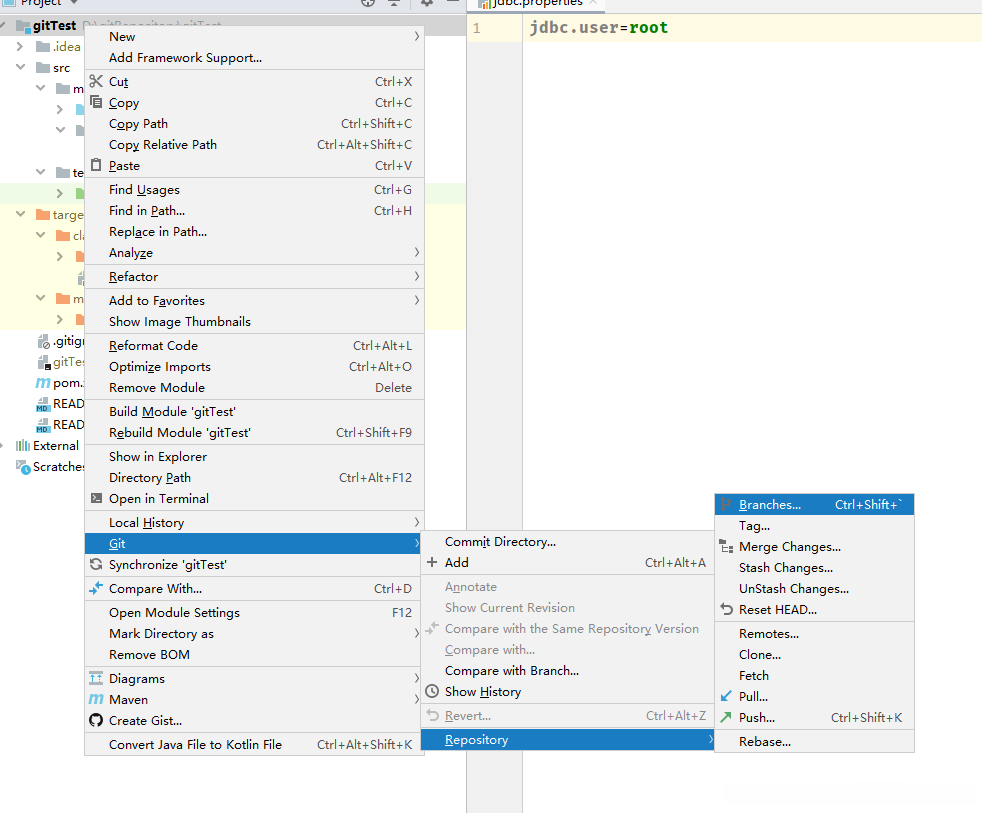Open the Add to Favorites submenu
Viewport: 982px width, 813px height.
254,300
